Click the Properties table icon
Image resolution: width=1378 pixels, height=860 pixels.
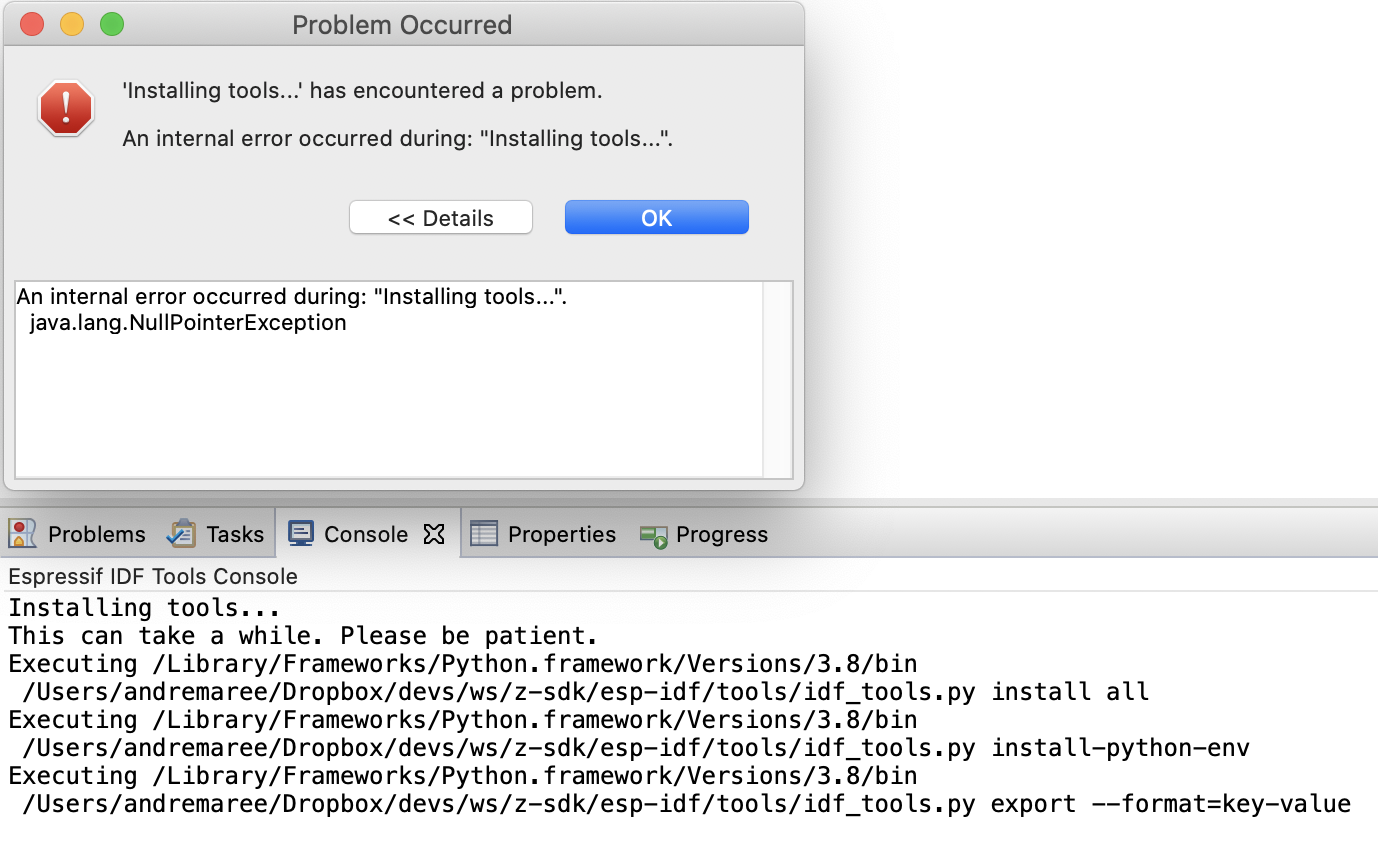pos(483,533)
